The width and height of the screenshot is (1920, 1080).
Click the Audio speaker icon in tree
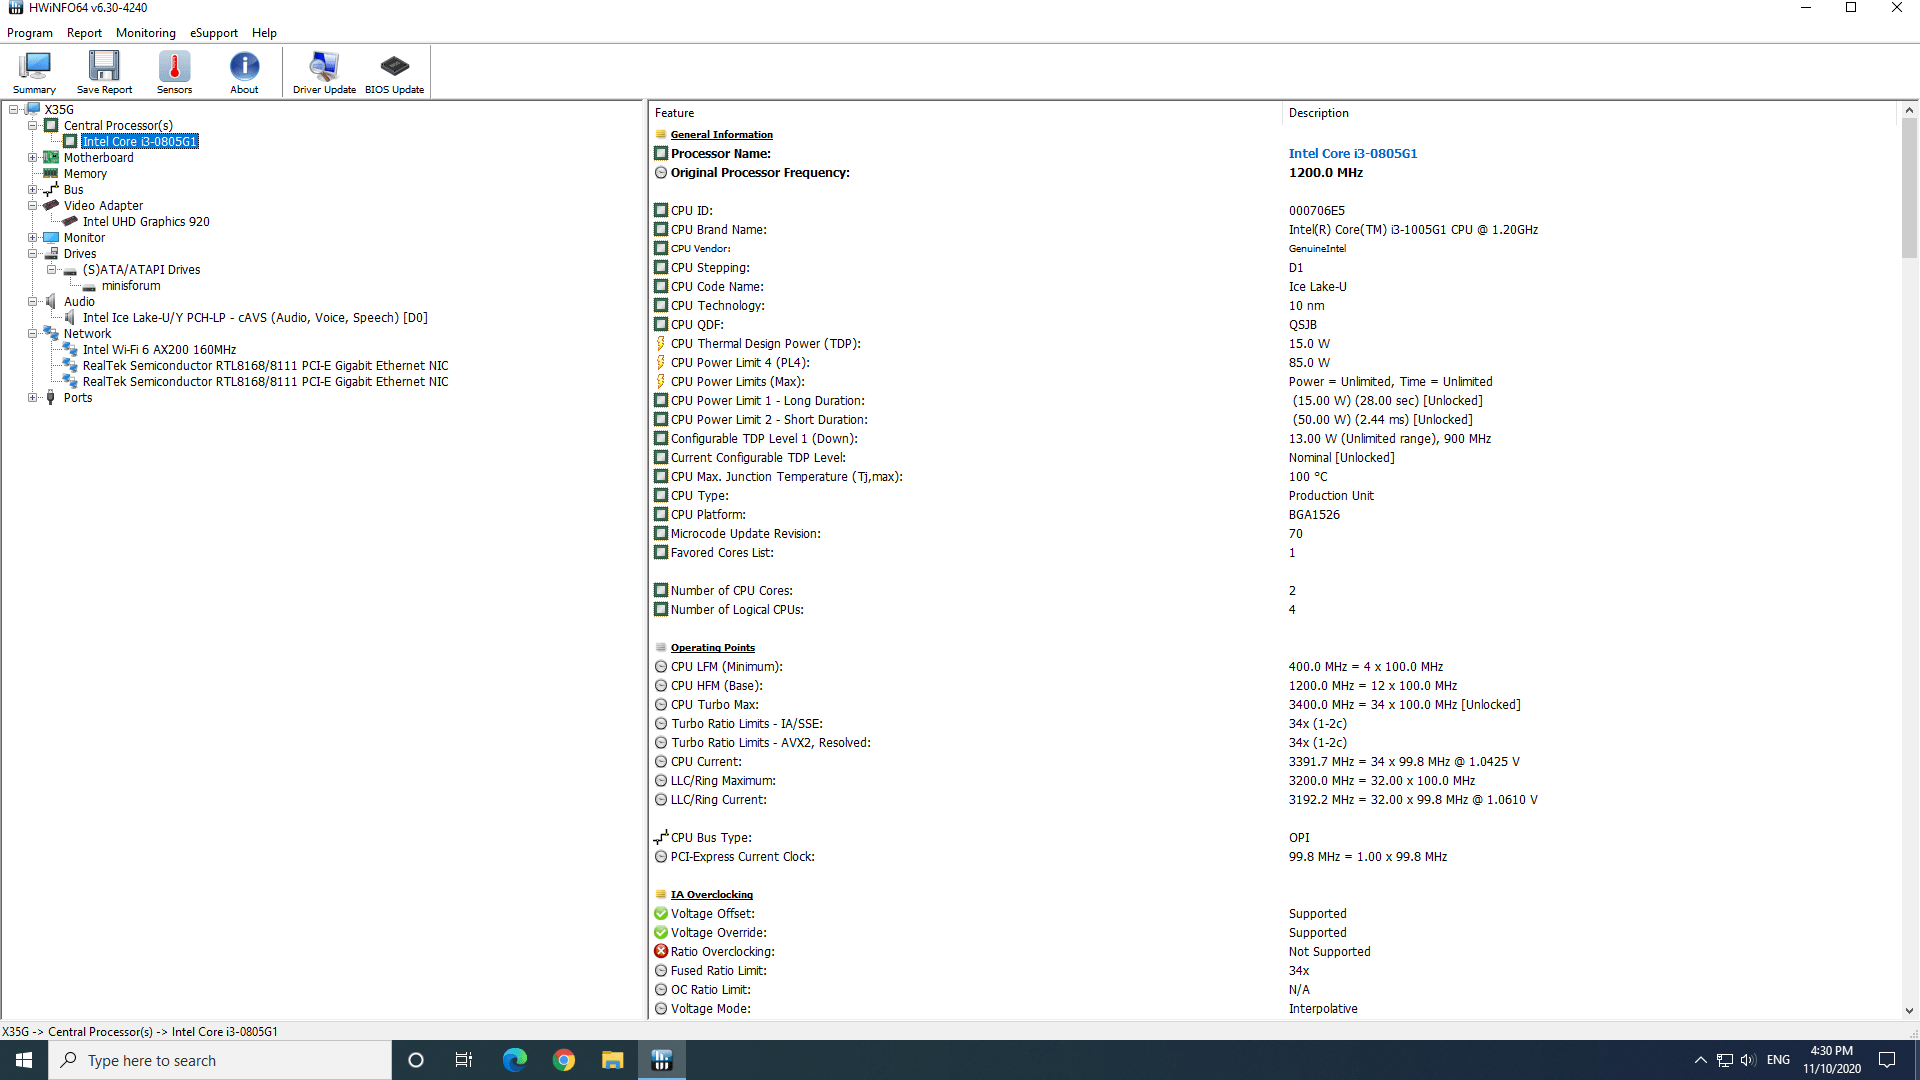click(x=51, y=302)
